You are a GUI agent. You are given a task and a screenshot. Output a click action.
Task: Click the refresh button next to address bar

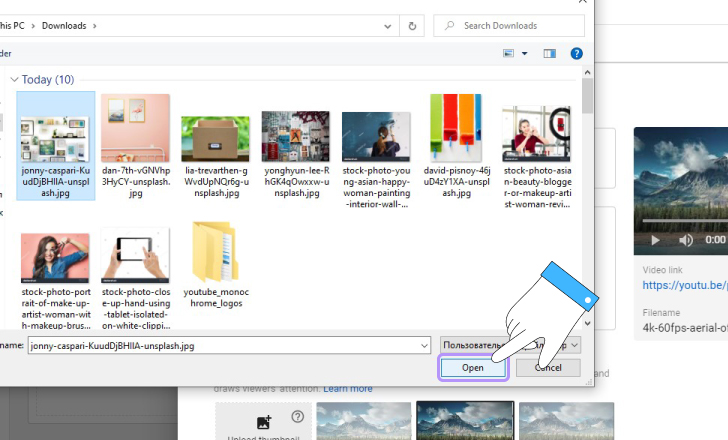pos(412,26)
